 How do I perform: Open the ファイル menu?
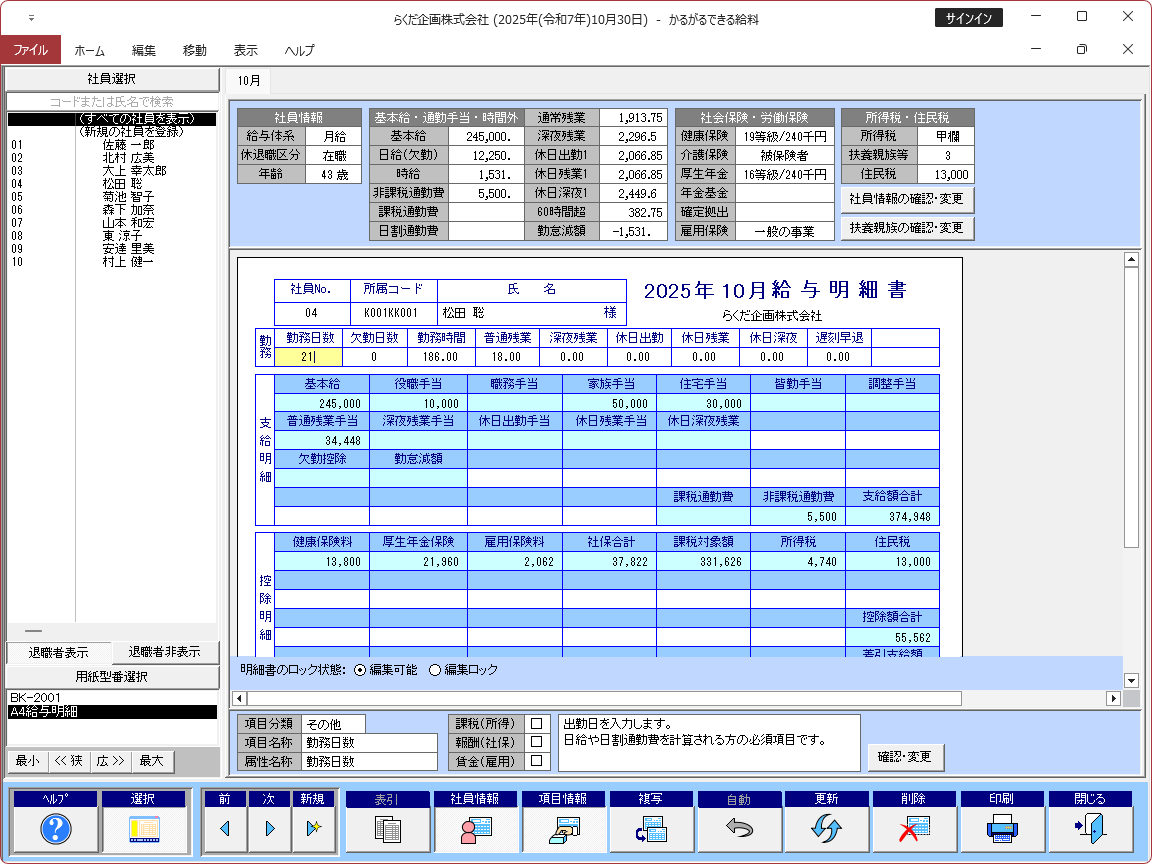click(x=30, y=50)
